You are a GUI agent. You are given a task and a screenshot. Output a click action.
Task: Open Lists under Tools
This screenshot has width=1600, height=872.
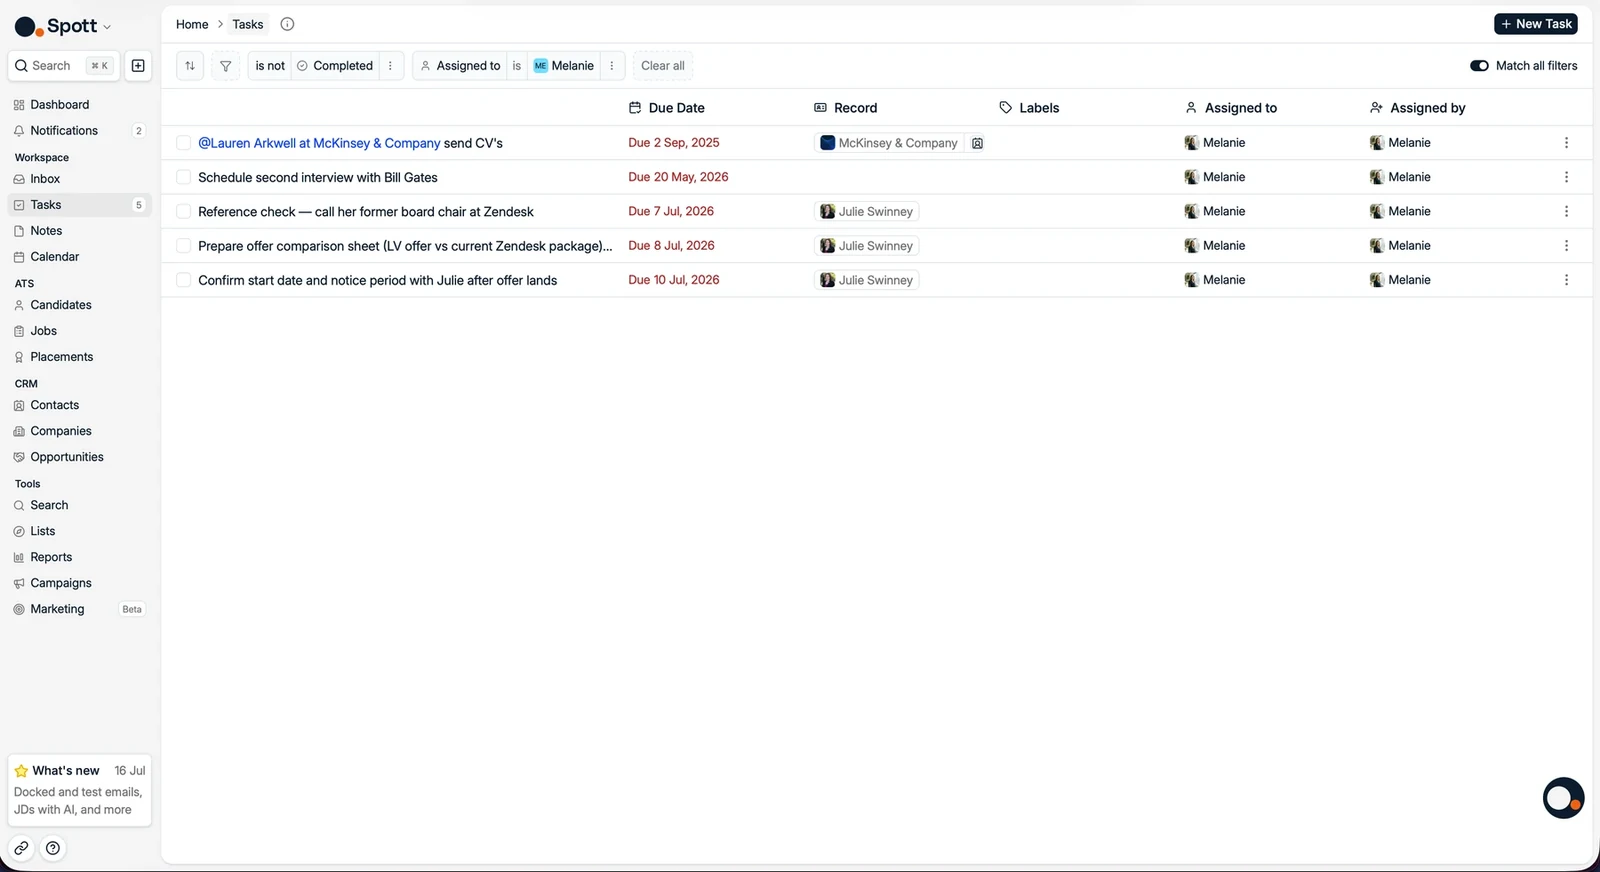point(79,531)
